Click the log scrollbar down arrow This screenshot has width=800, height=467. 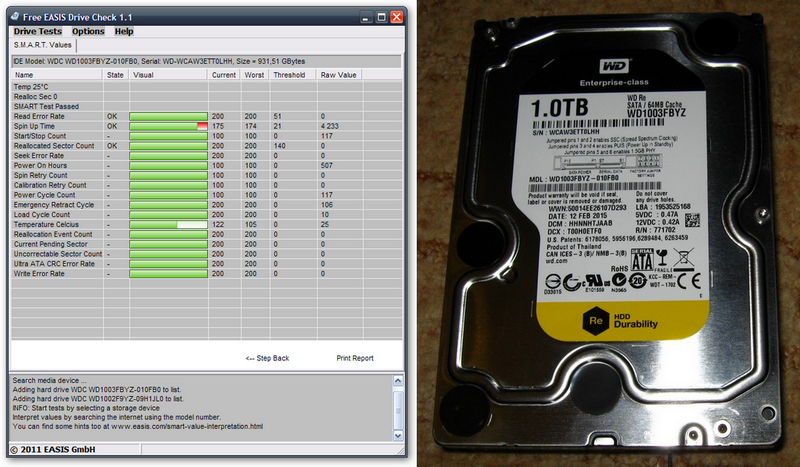398,435
